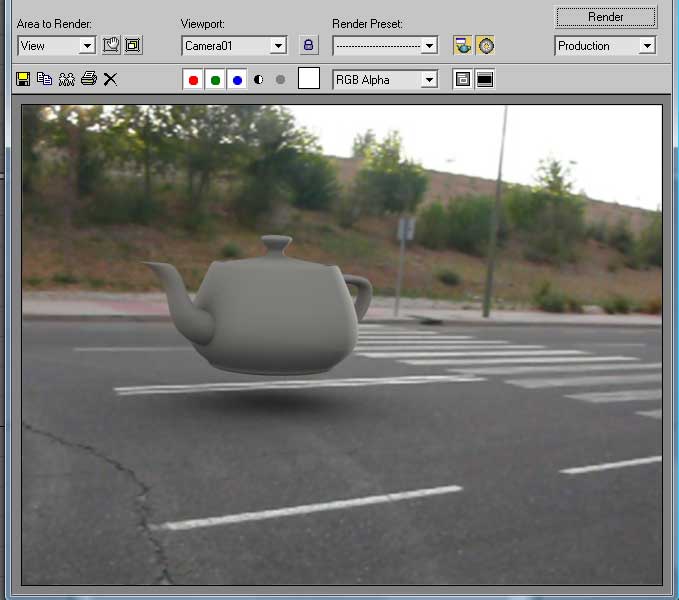Open Render Setup dialog icon
679x600 pixels.
point(462,45)
